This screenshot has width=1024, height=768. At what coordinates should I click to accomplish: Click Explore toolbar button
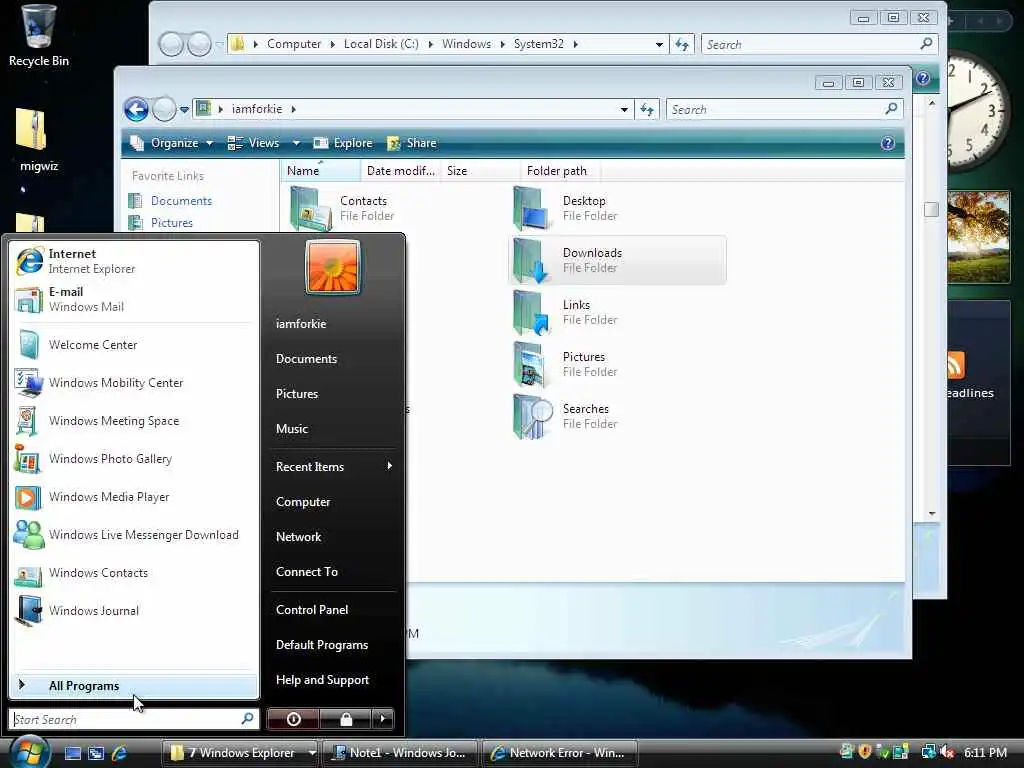pos(343,143)
